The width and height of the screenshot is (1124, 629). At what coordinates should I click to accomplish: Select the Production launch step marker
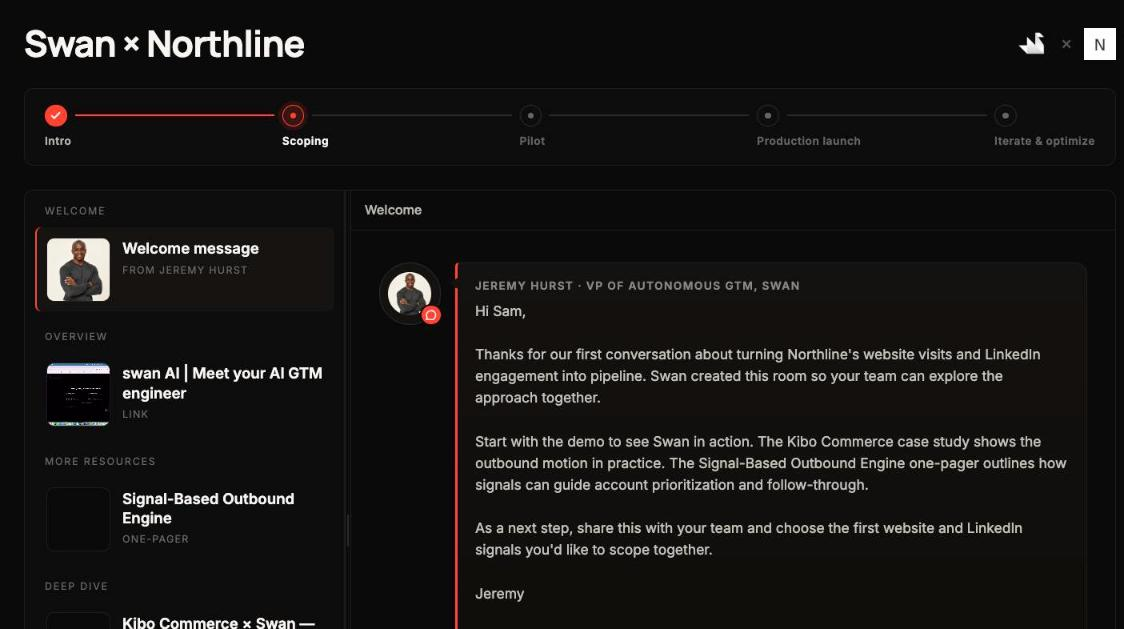pos(768,115)
